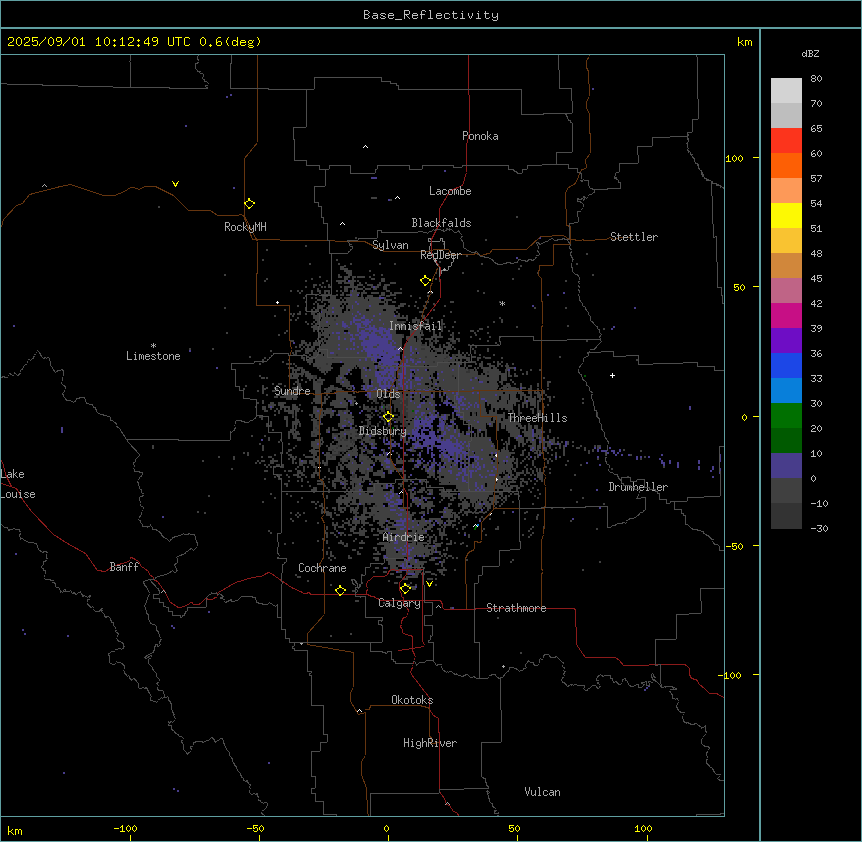Image resolution: width=862 pixels, height=842 pixels.
Task: Click the Drumheller label
Action: (x=638, y=487)
